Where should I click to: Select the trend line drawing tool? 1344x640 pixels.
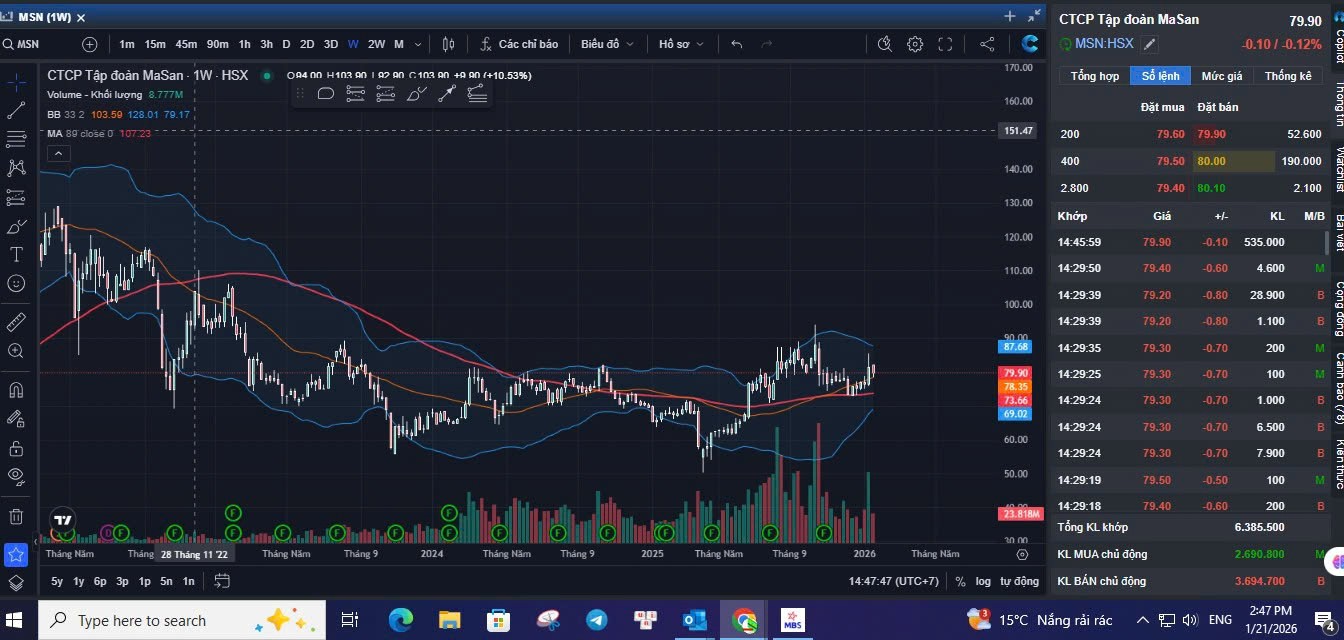[x=16, y=110]
